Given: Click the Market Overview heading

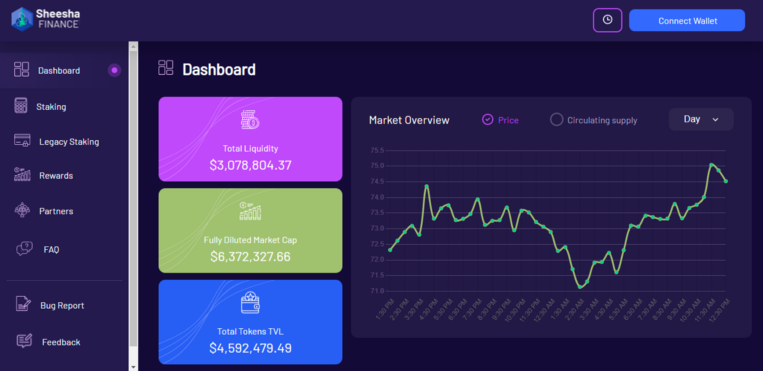Looking at the screenshot, I should coord(409,120).
